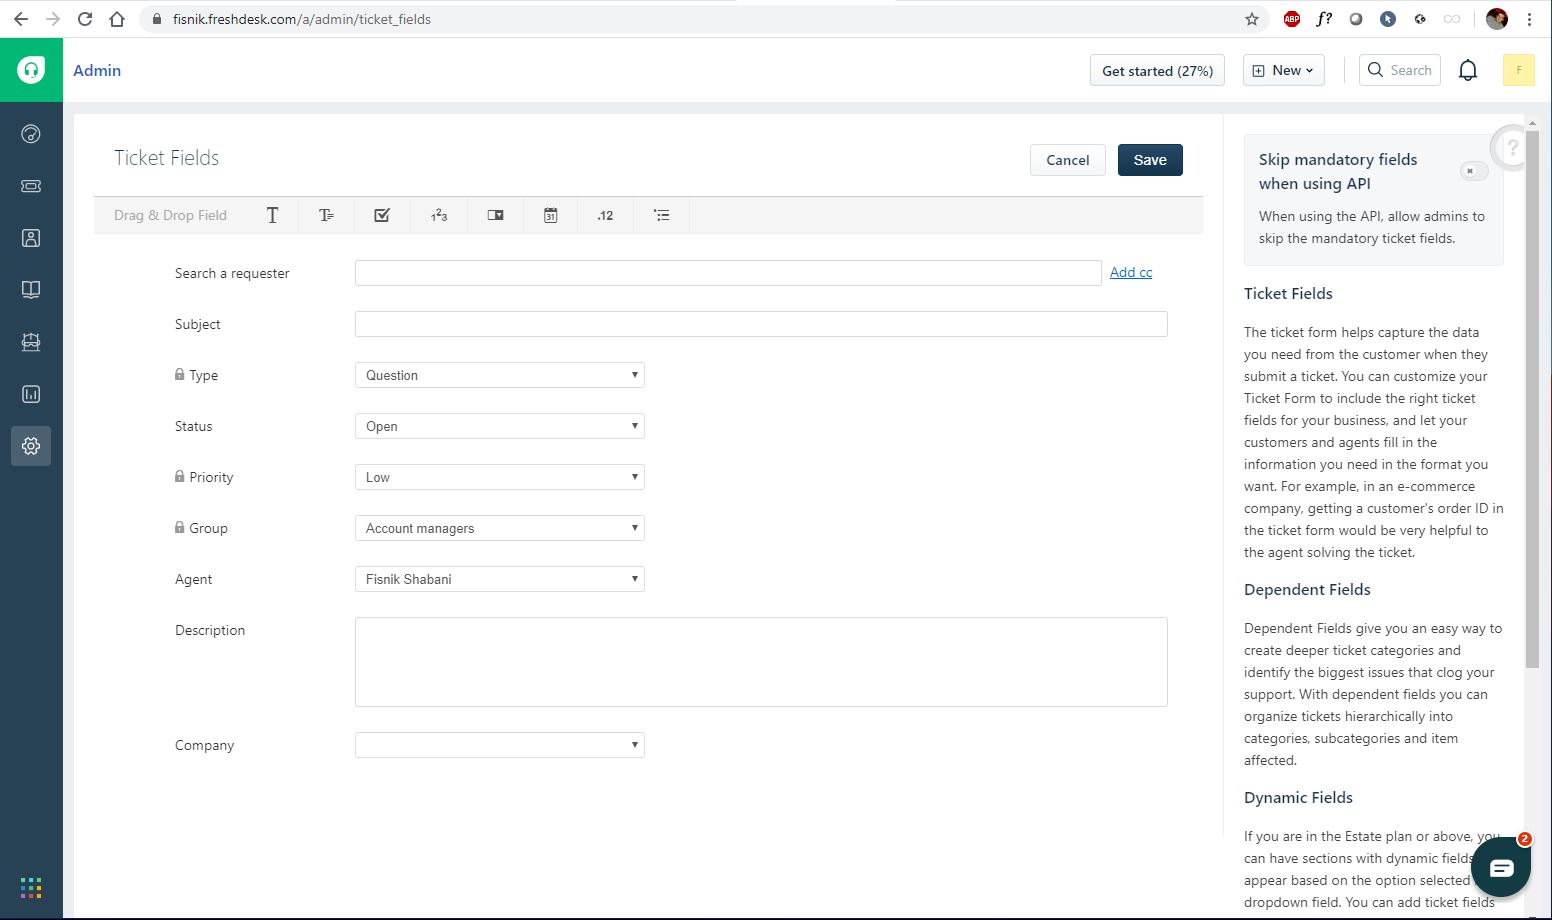Click the decimal field icon

point(605,215)
